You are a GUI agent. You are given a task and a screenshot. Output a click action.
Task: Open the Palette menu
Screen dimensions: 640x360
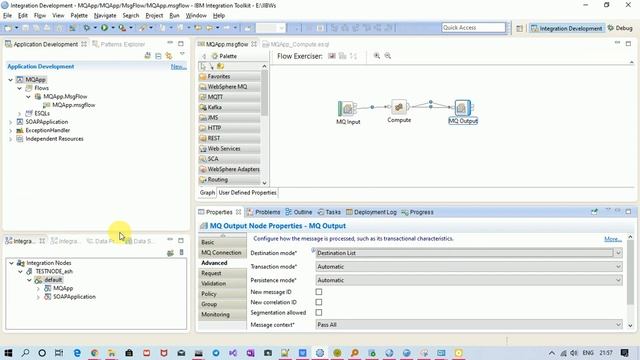pyautogui.click(x=79, y=16)
